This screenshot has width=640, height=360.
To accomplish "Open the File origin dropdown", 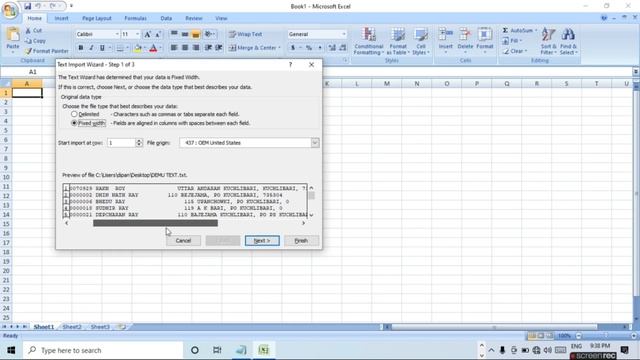I will 315,143.
